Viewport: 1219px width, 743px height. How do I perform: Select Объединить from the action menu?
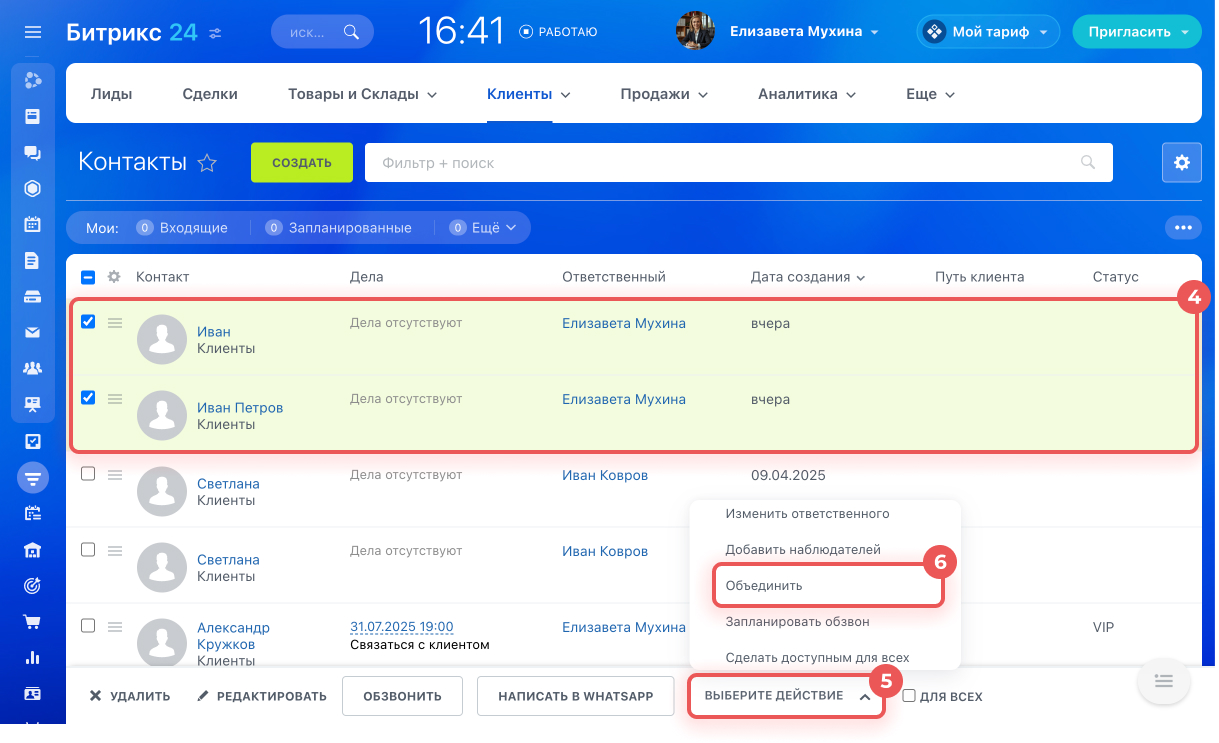[764, 585]
